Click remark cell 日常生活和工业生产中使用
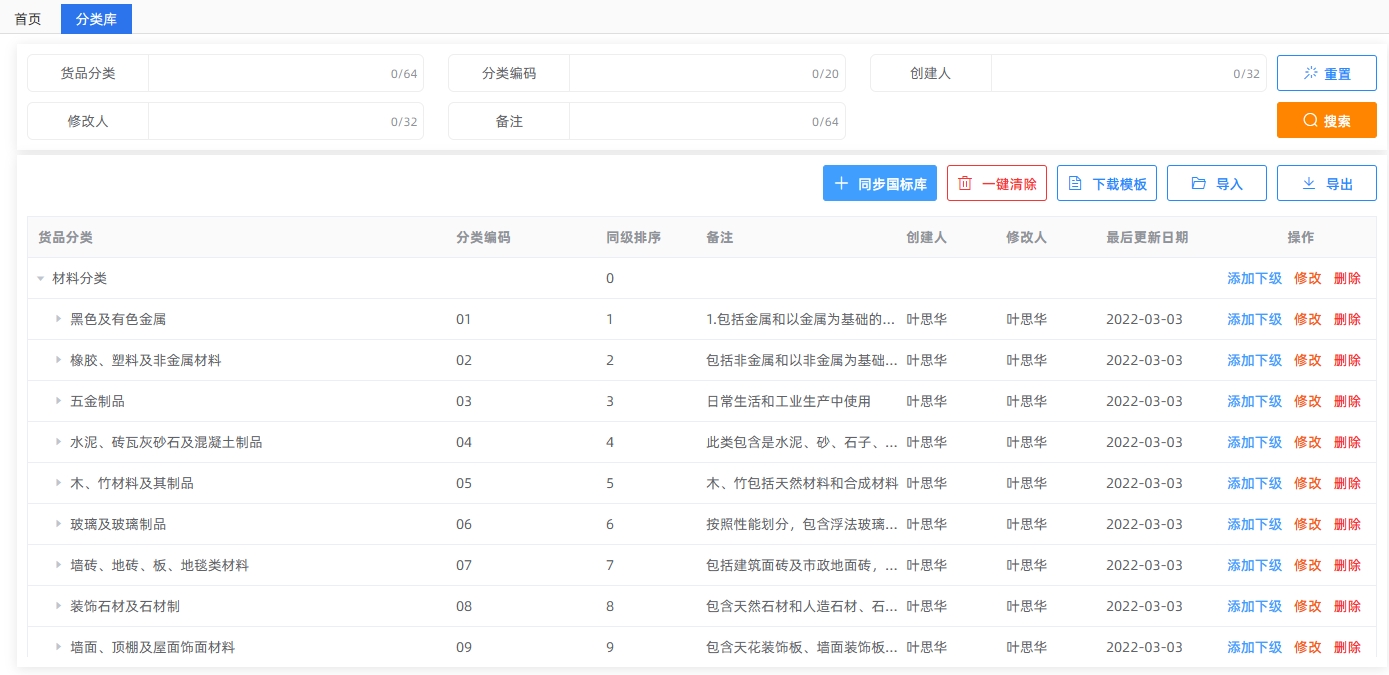Screen dimensions: 1389x675 [788, 402]
